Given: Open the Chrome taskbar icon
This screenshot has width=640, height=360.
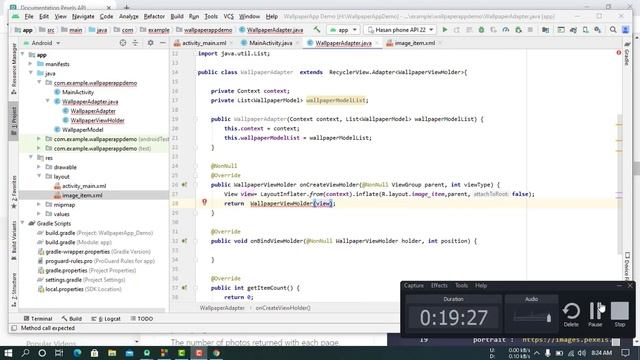Looking at the screenshot, I should click(x=216, y=353).
